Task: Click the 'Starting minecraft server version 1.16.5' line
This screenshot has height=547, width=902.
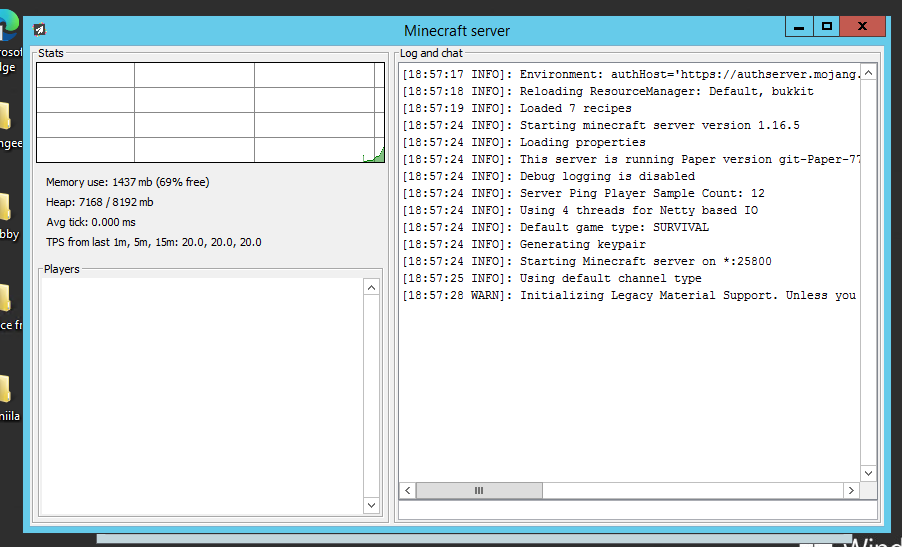Action: 601,125
